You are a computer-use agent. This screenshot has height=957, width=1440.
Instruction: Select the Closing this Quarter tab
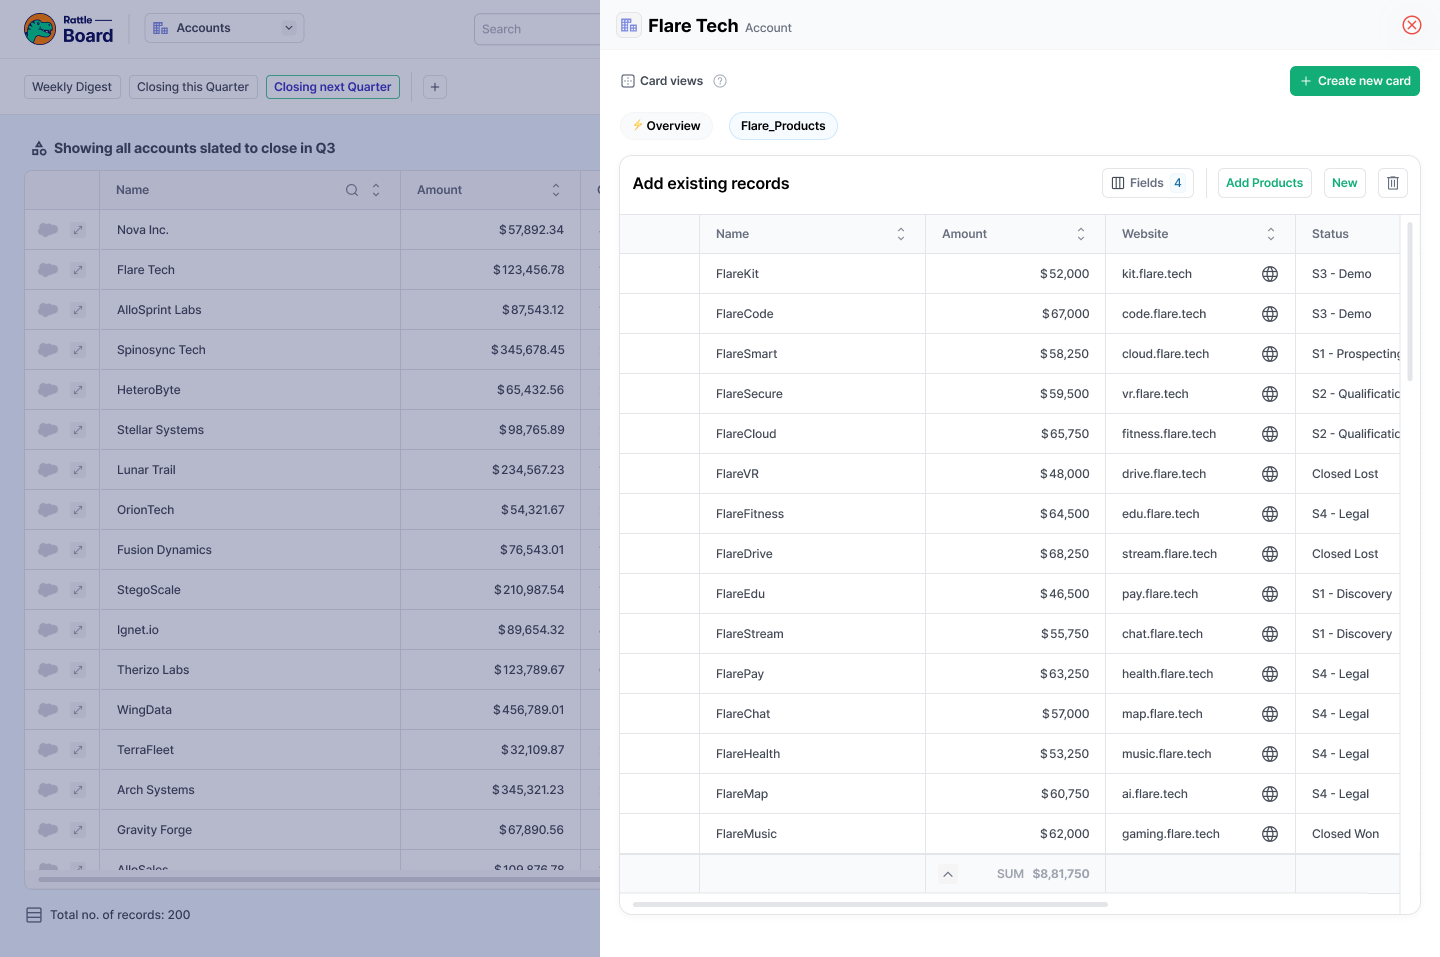(x=193, y=87)
